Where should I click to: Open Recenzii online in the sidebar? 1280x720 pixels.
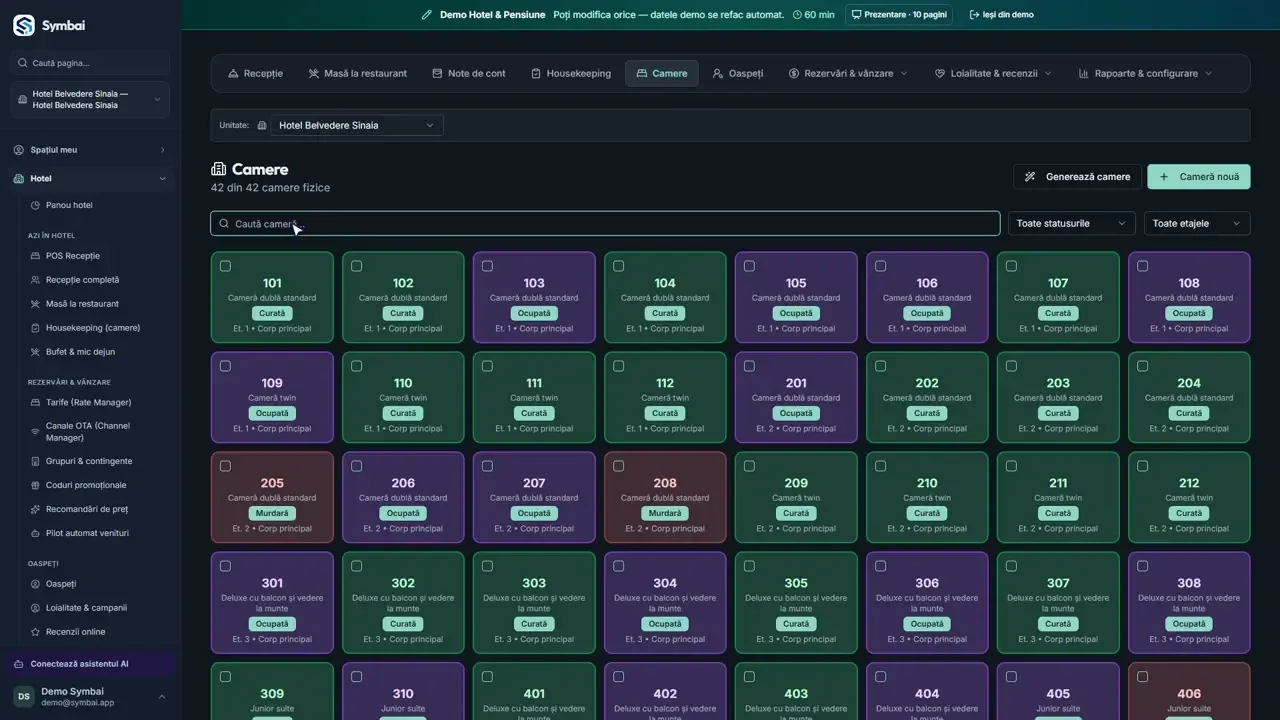coord(75,632)
